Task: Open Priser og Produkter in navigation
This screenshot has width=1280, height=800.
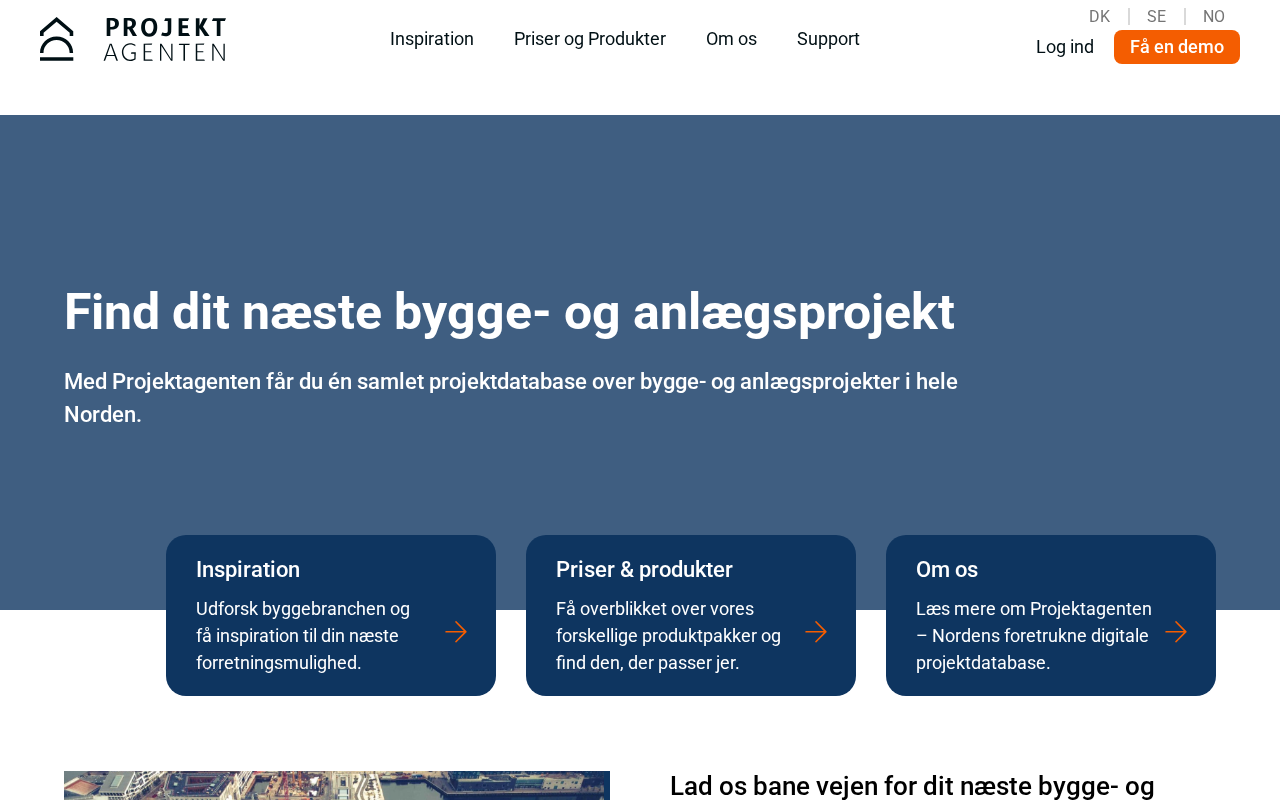Action: (x=590, y=39)
